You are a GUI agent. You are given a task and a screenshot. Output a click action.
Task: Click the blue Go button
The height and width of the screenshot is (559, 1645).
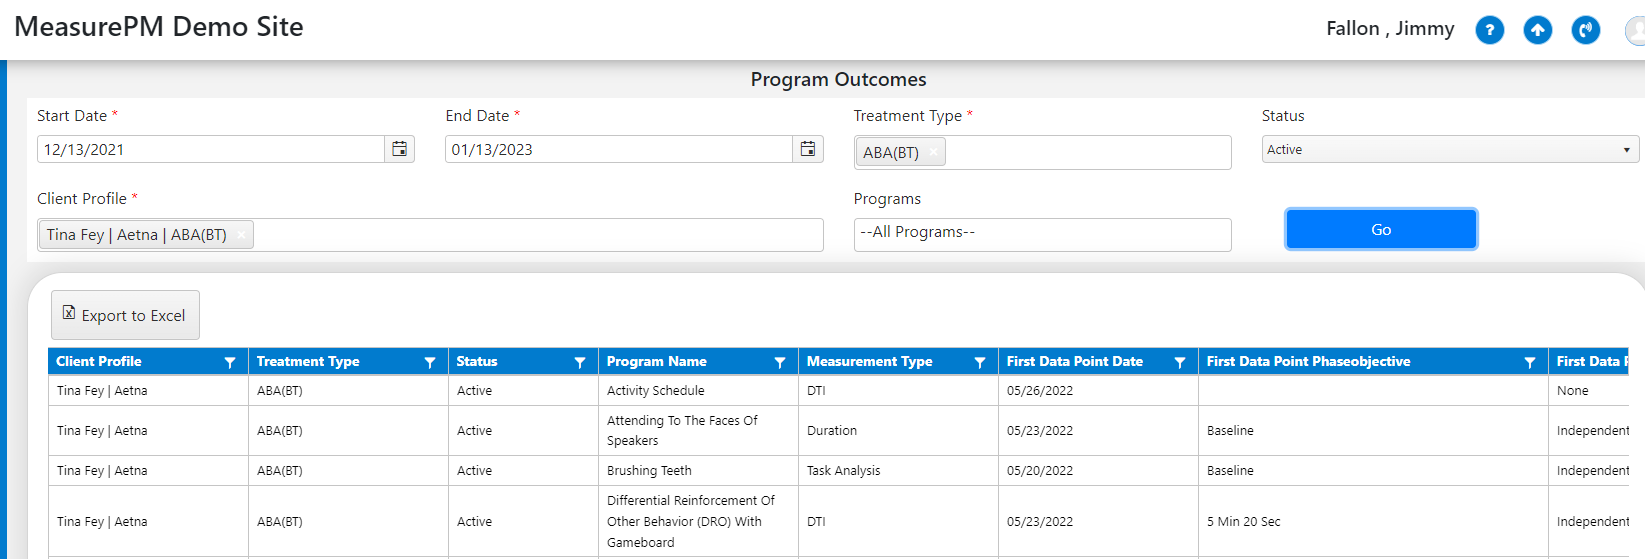[x=1381, y=229]
